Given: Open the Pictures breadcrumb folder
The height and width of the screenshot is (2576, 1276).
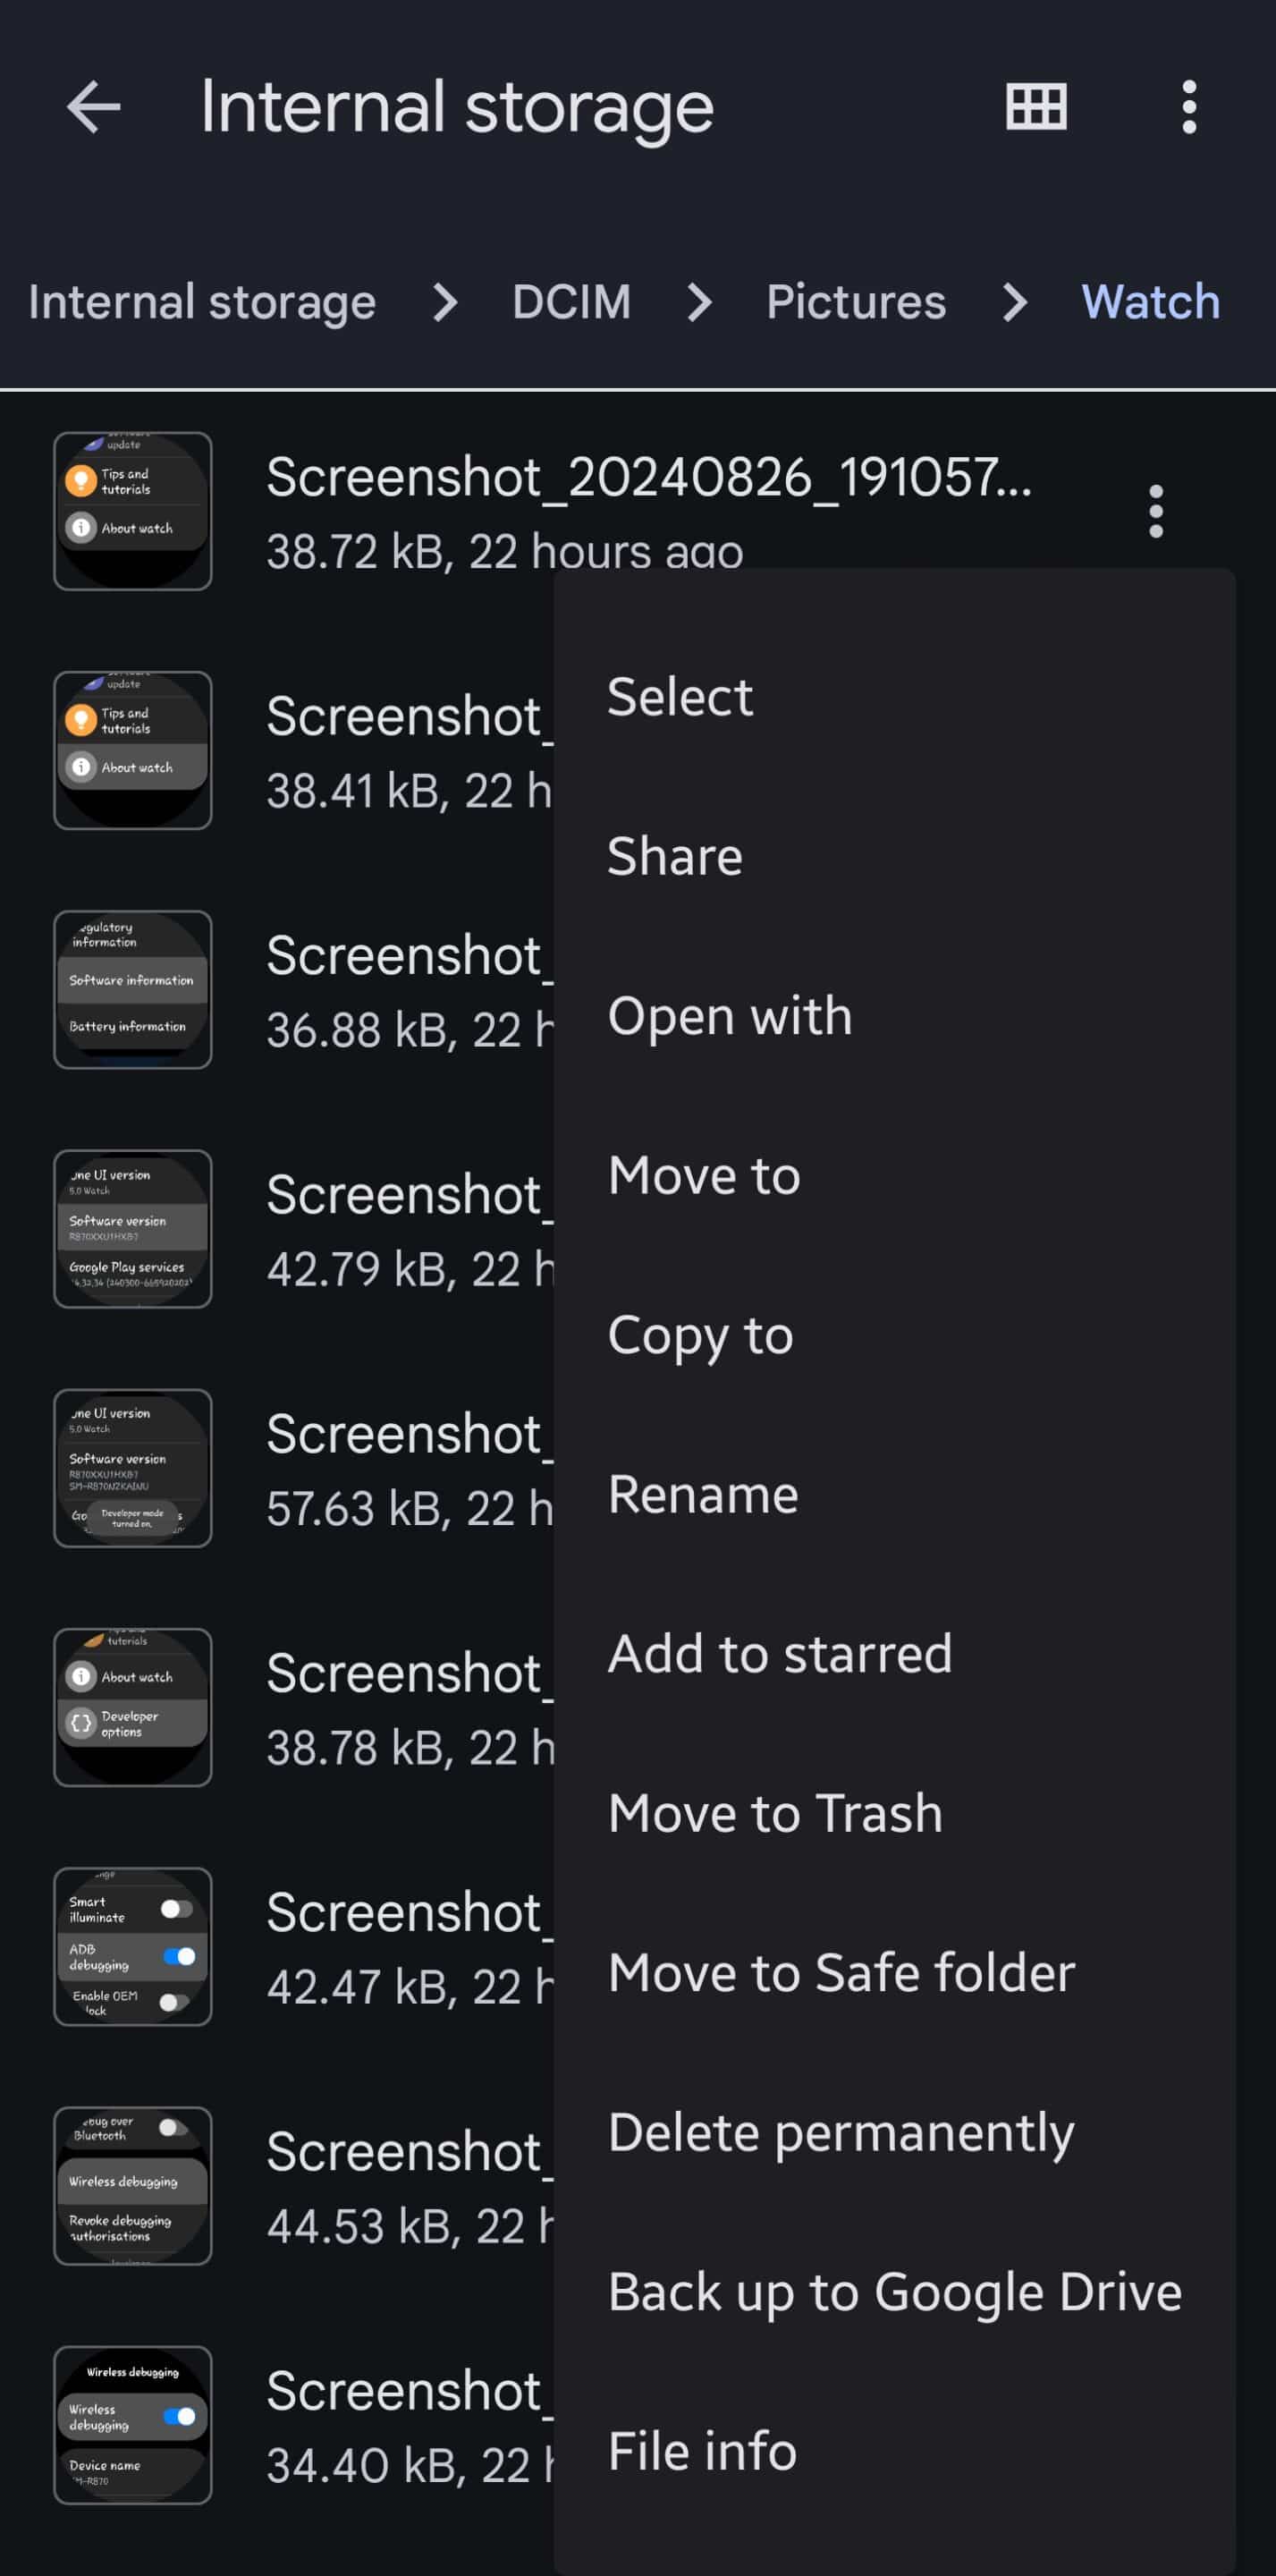Looking at the screenshot, I should (856, 302).
